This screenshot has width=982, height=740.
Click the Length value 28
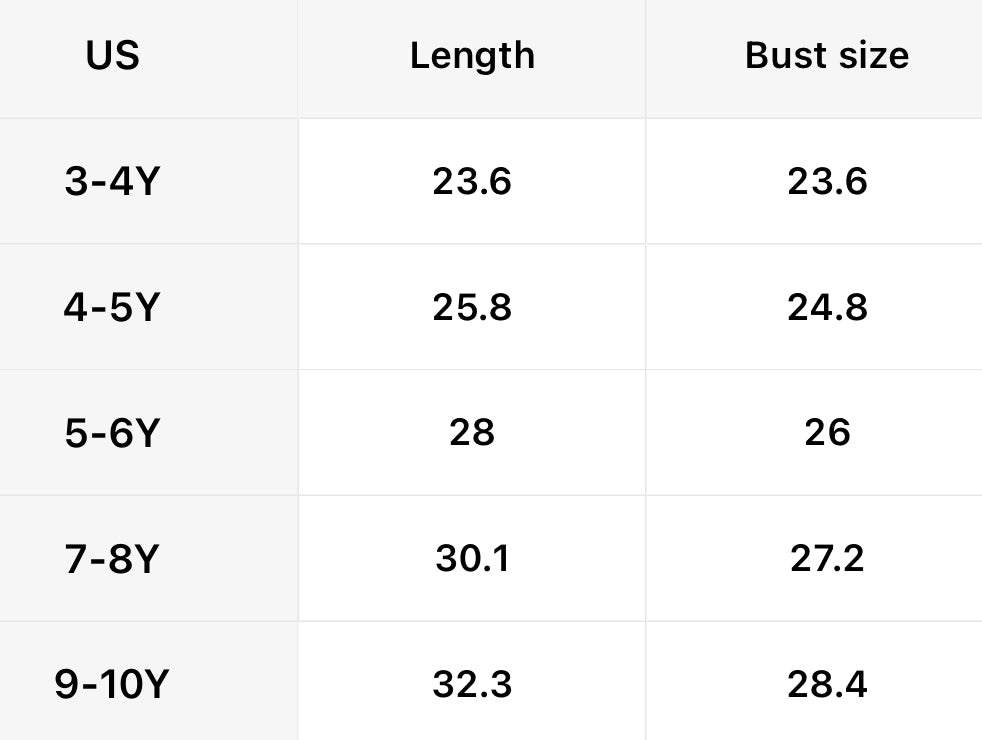pyautogui.click(x=472, y=433)
